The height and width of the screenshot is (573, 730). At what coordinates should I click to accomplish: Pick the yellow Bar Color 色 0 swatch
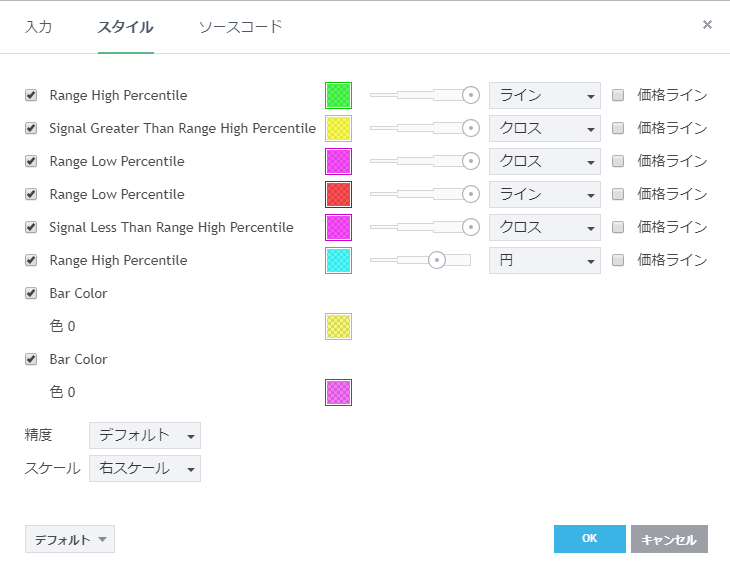coord(338,327)
